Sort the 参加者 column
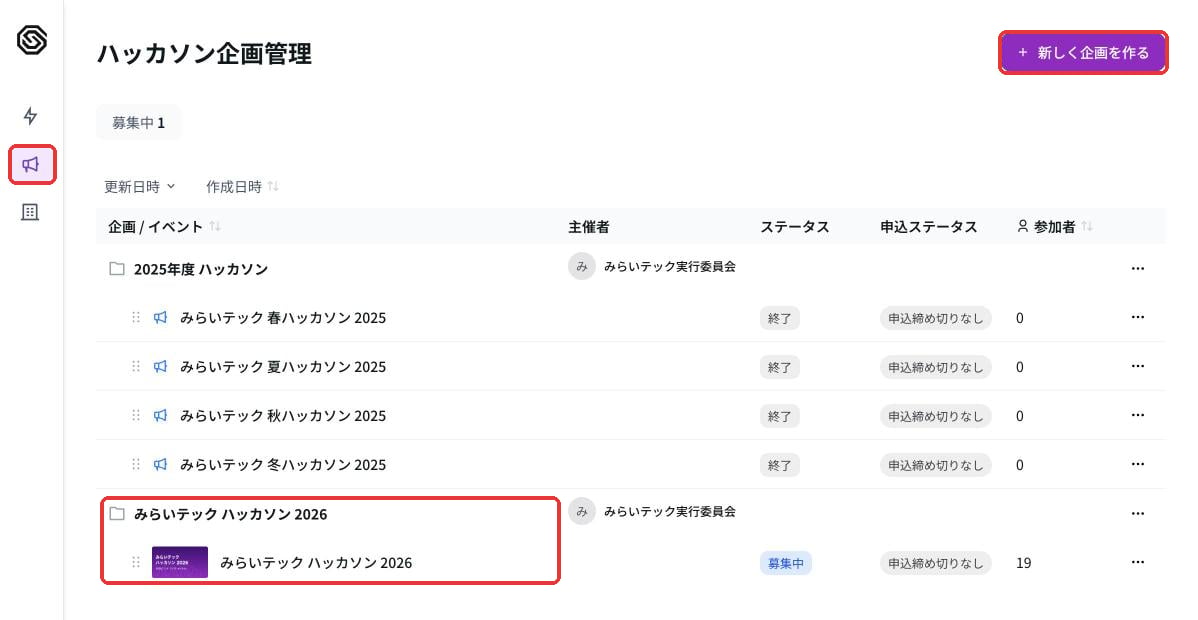This screenshot has width=1198, height=620. pyautogui.click(x=1054, y=226)
